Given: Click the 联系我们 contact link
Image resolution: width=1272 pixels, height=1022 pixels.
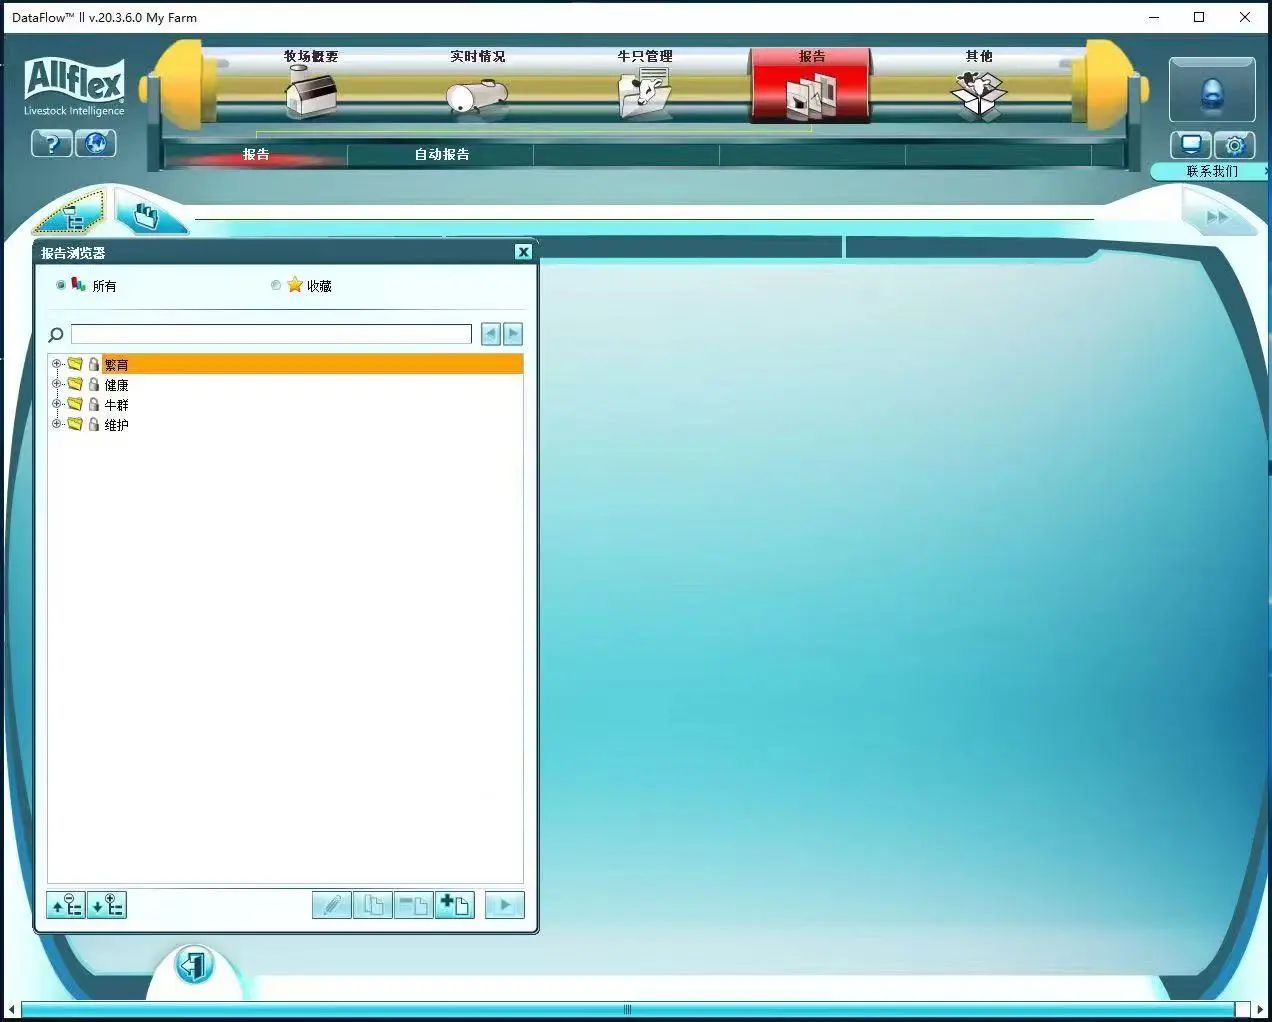Looking at the screenshot, I should (x=1212, y=171).
